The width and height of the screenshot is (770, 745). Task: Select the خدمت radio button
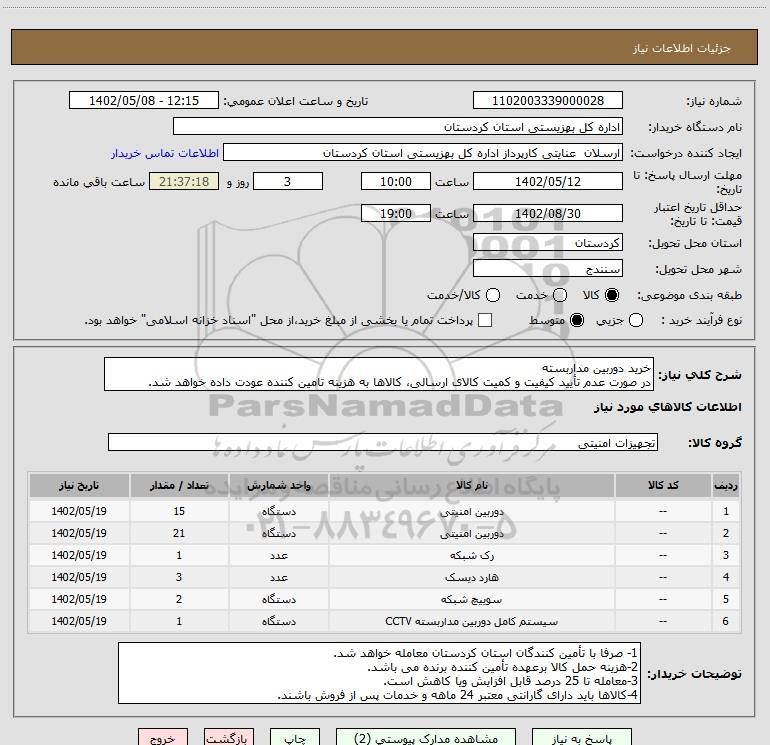coord(560,295)
